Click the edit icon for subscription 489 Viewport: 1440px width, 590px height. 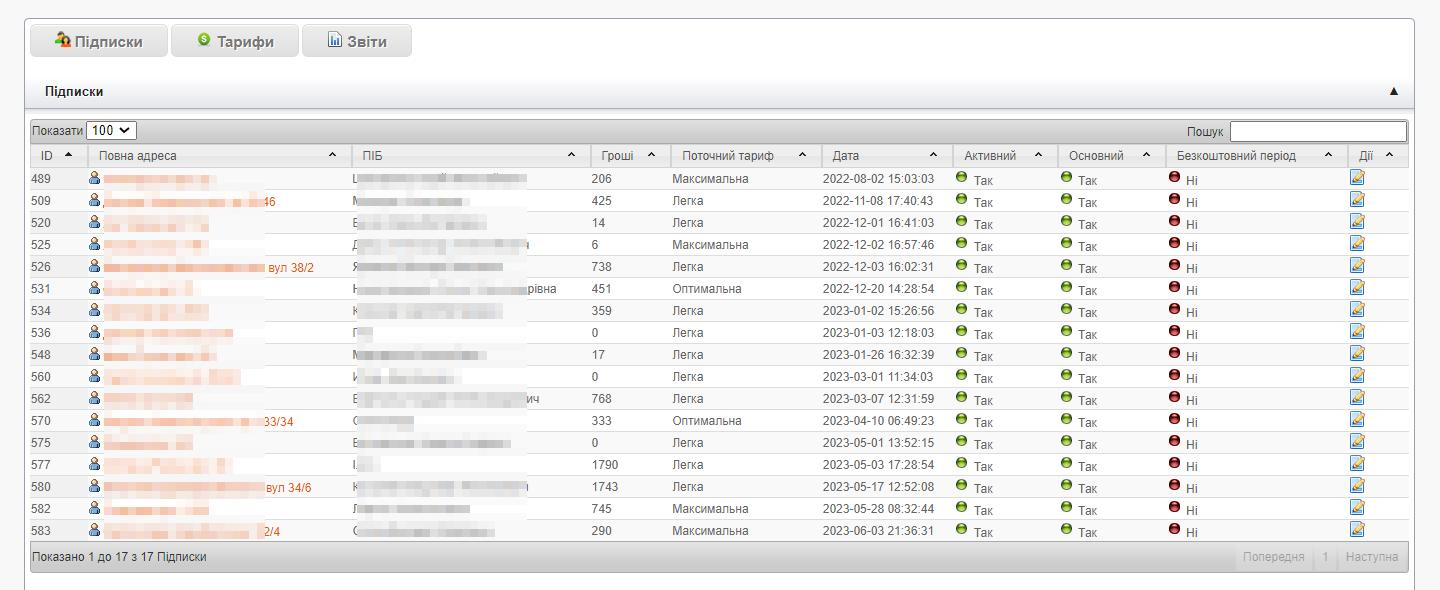coord(1357,177)
